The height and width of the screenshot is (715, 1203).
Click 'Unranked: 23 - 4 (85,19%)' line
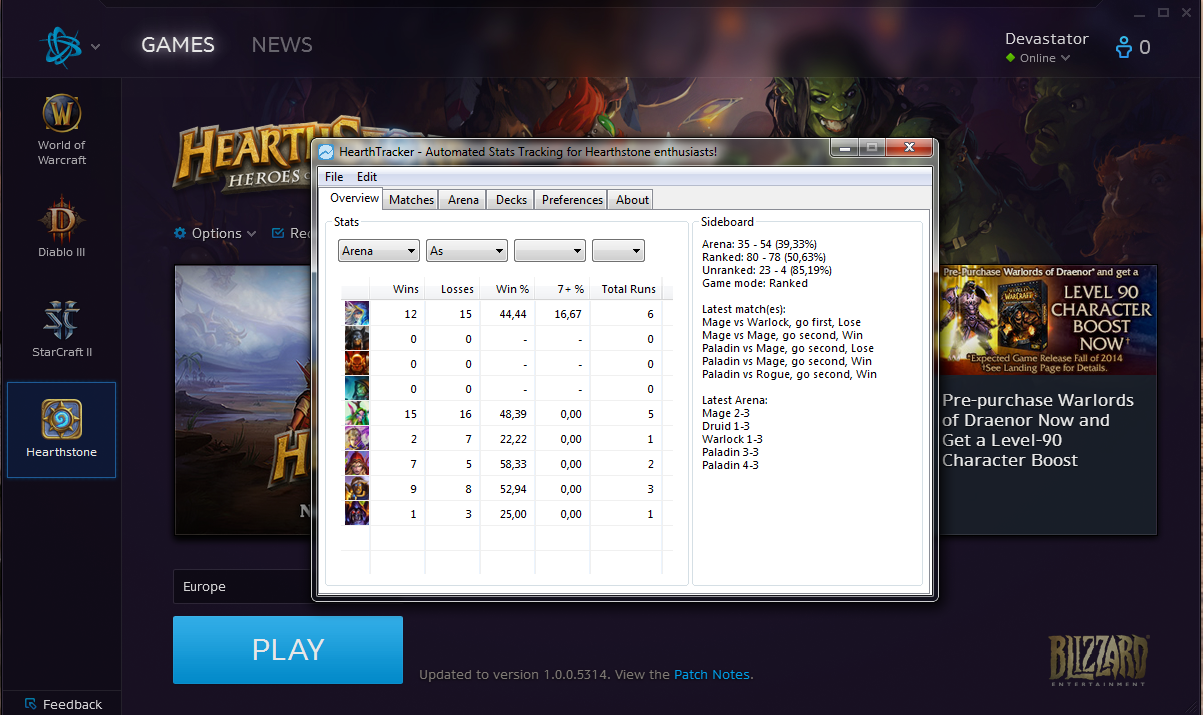tap(767, 270)
